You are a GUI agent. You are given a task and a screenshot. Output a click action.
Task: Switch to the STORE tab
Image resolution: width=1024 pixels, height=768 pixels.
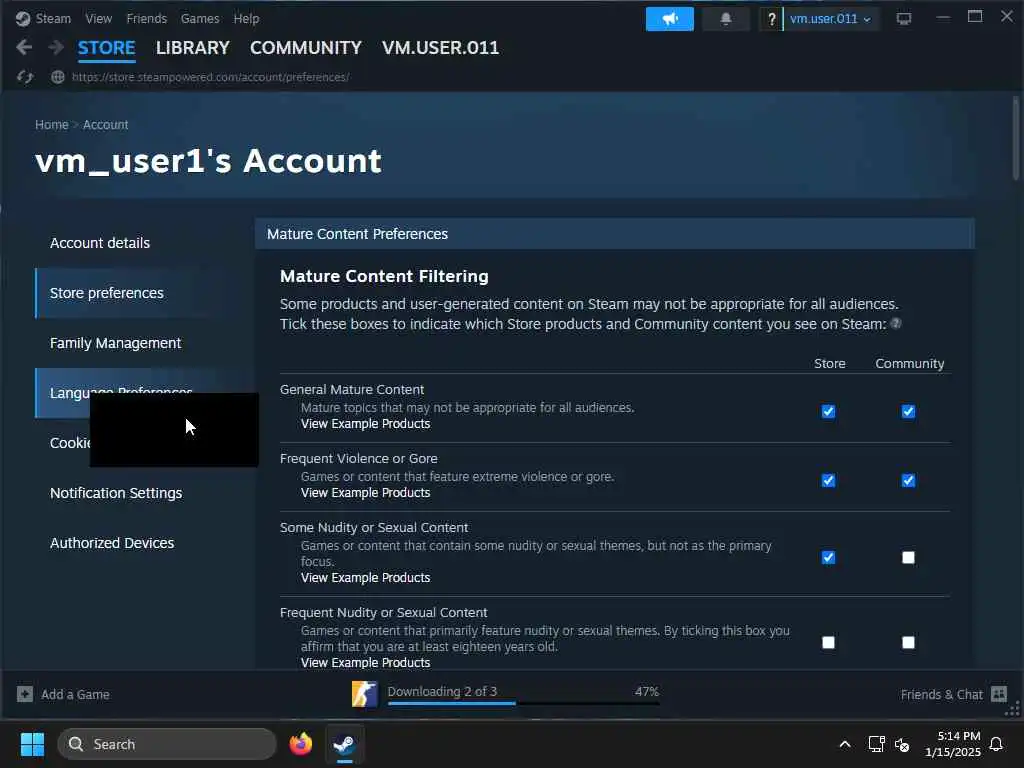(x=106, y=48)
